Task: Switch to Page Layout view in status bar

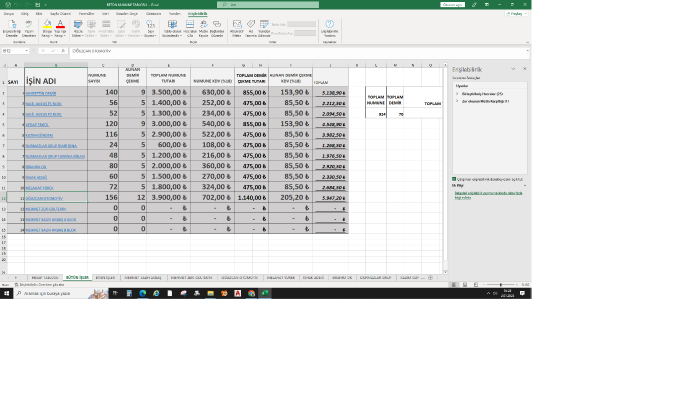Action: point(465,284)
